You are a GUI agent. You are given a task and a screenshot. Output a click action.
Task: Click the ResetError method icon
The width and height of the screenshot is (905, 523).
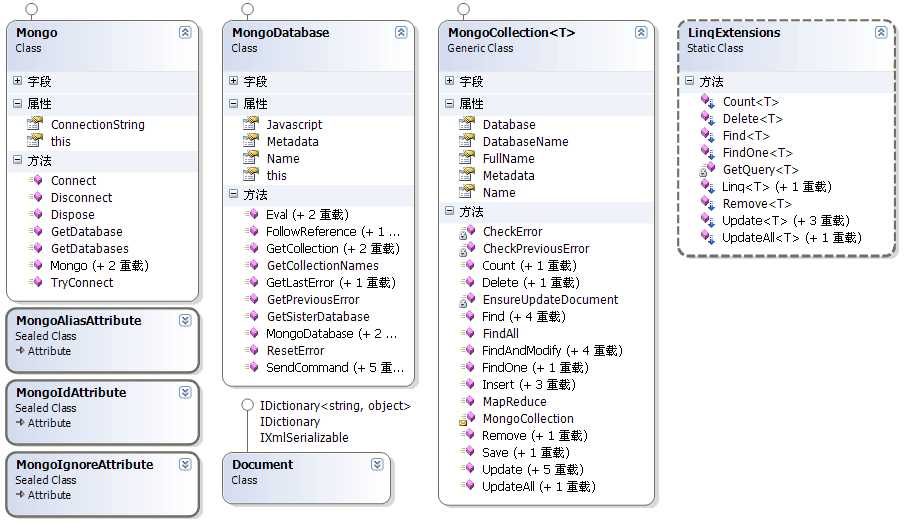(252, 350)
